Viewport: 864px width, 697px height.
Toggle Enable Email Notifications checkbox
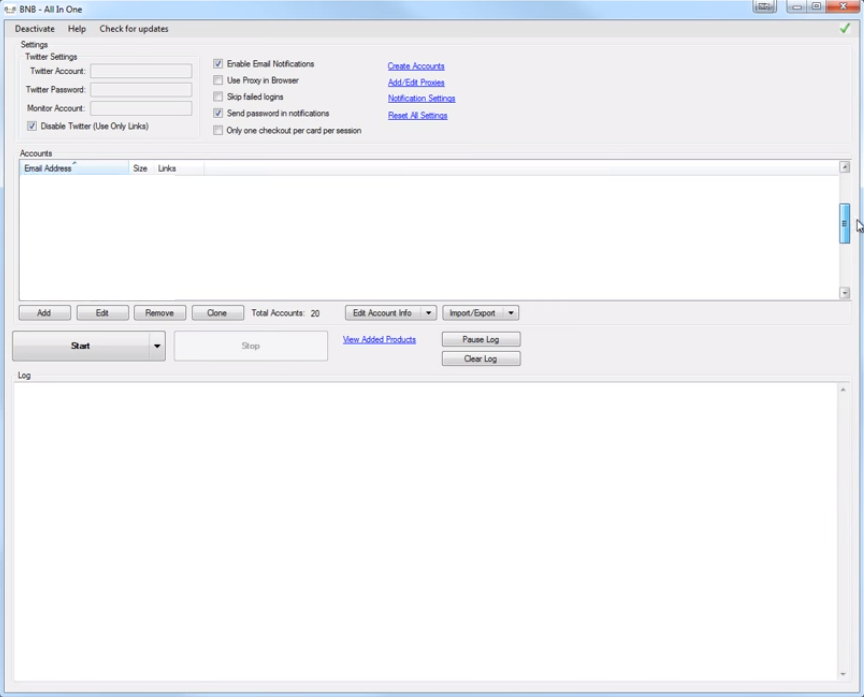(x=218, y=64)
